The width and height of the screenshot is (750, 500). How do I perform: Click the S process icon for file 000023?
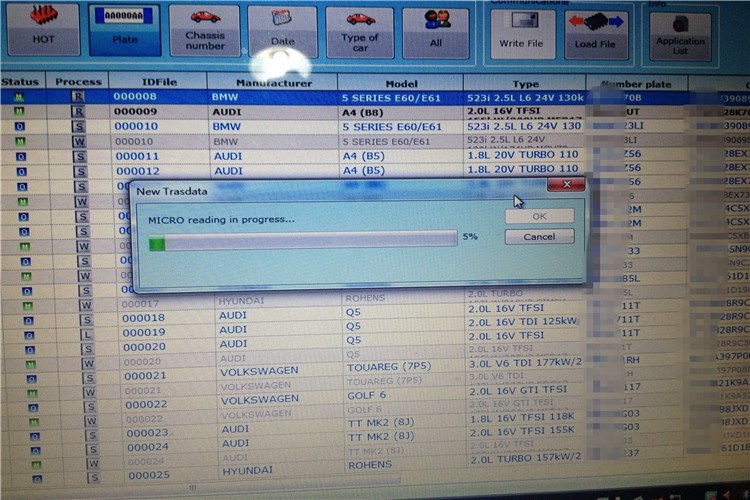pos(92,435)
